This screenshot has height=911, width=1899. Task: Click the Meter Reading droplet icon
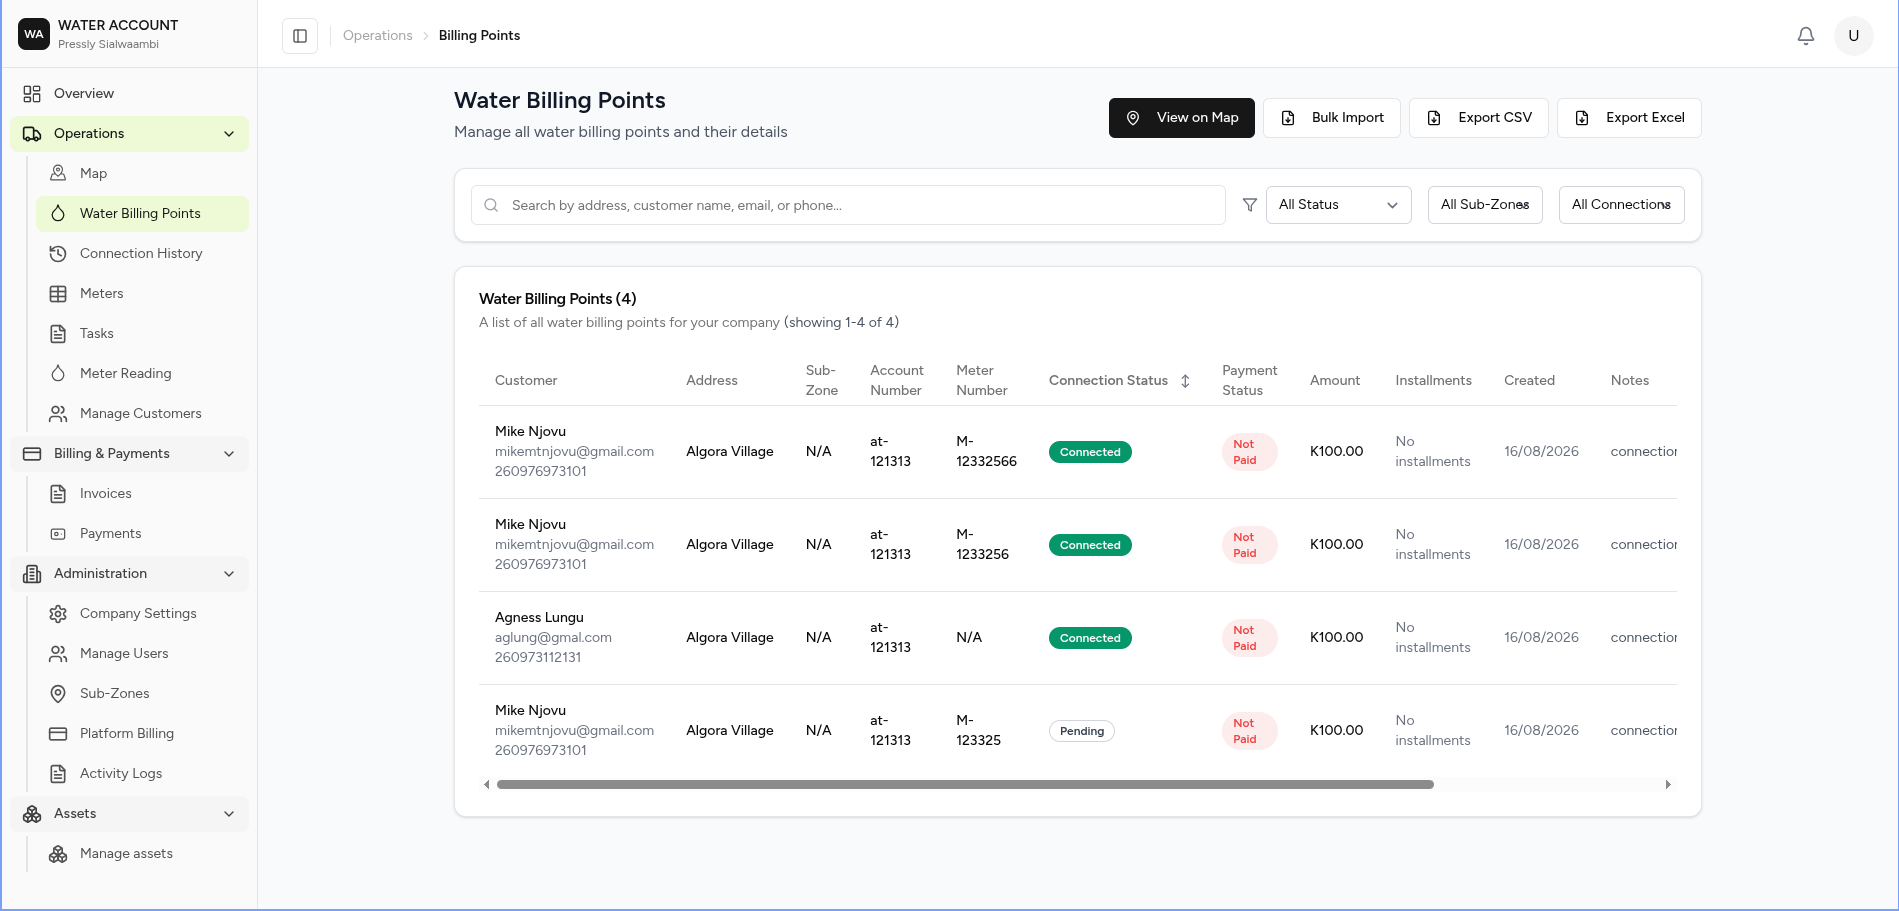pos(58,374)
